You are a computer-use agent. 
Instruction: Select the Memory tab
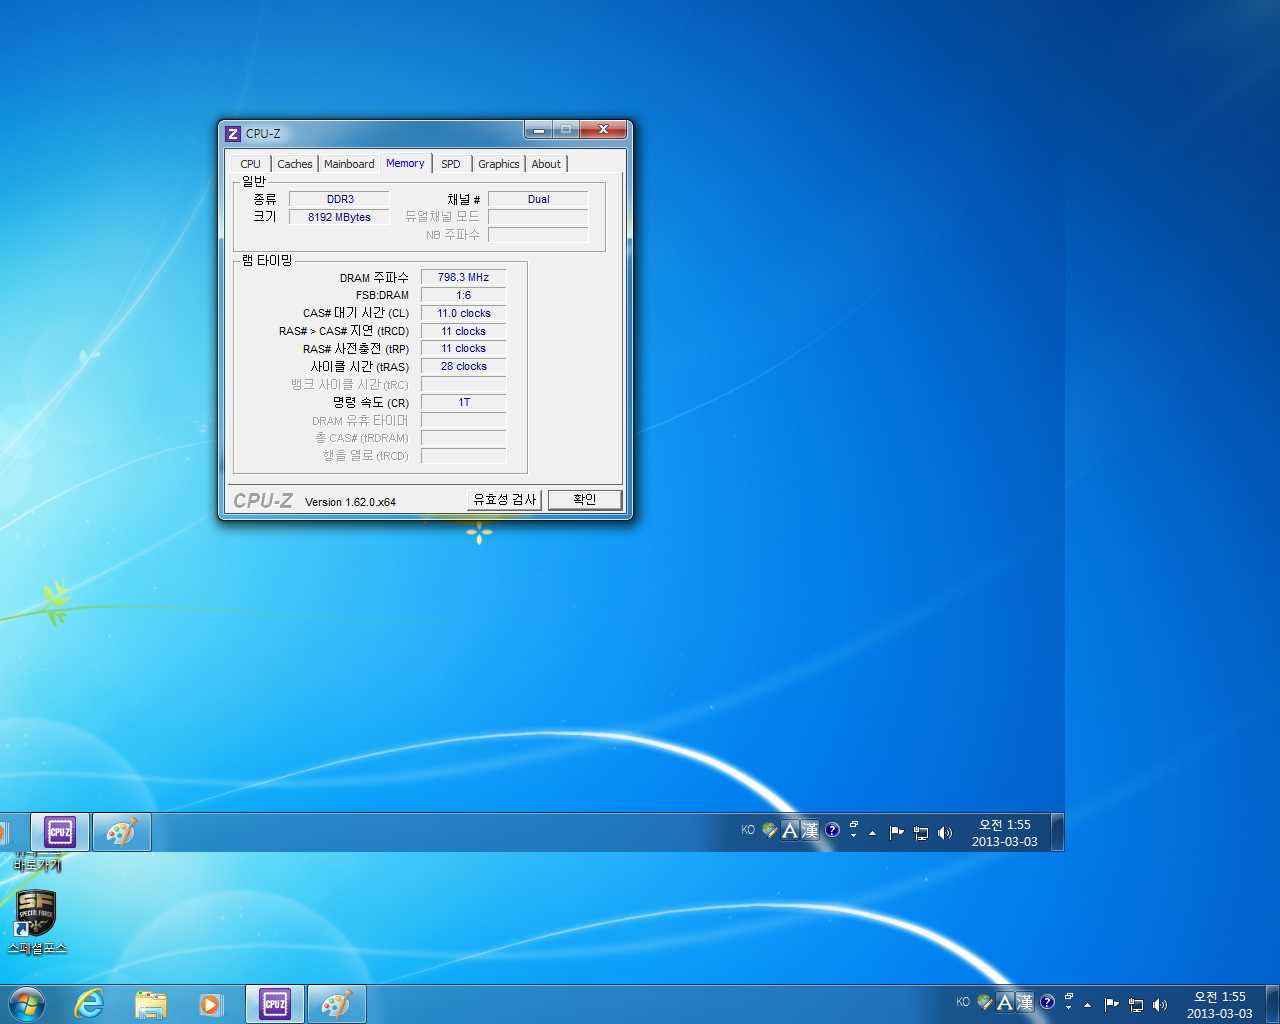[x=405, y=163]
